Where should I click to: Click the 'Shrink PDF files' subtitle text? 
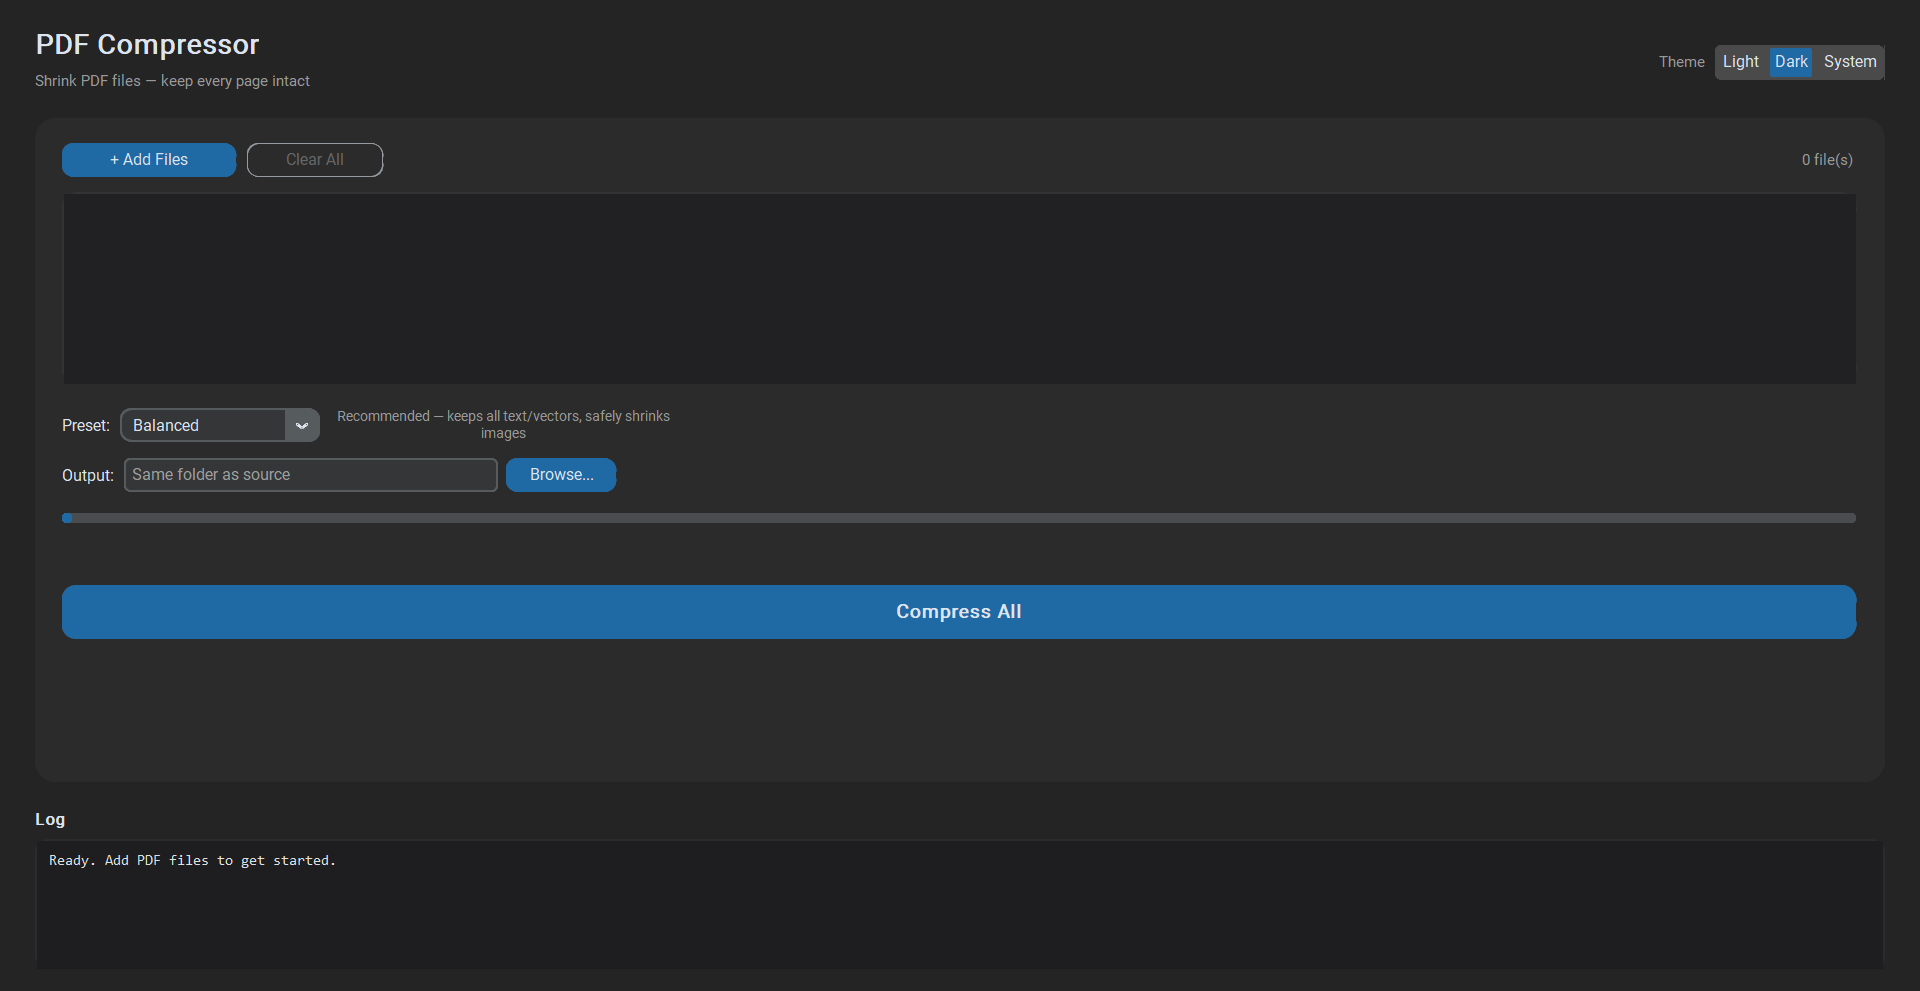(x=172, y=81)
